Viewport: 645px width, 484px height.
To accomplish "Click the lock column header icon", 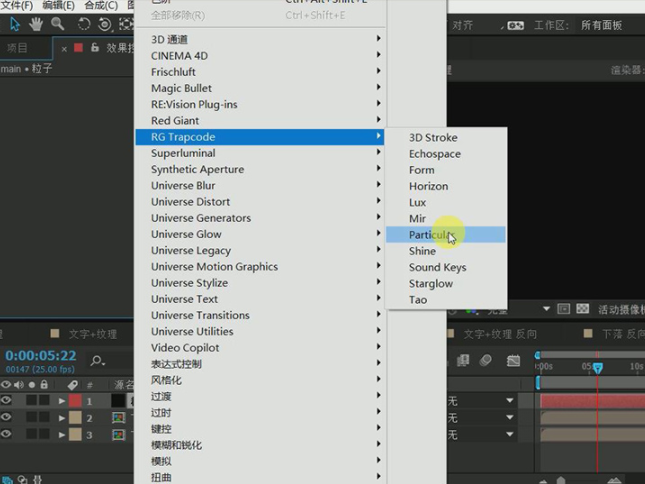I will pyautogui.click(x=44, y=385).
